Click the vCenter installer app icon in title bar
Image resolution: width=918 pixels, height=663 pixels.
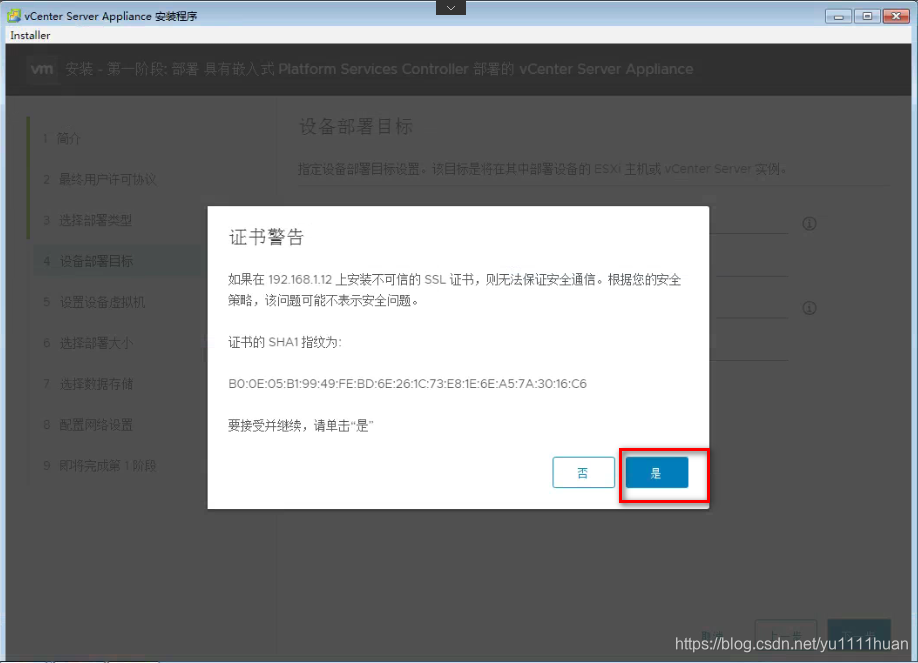(x=13, y=16)
